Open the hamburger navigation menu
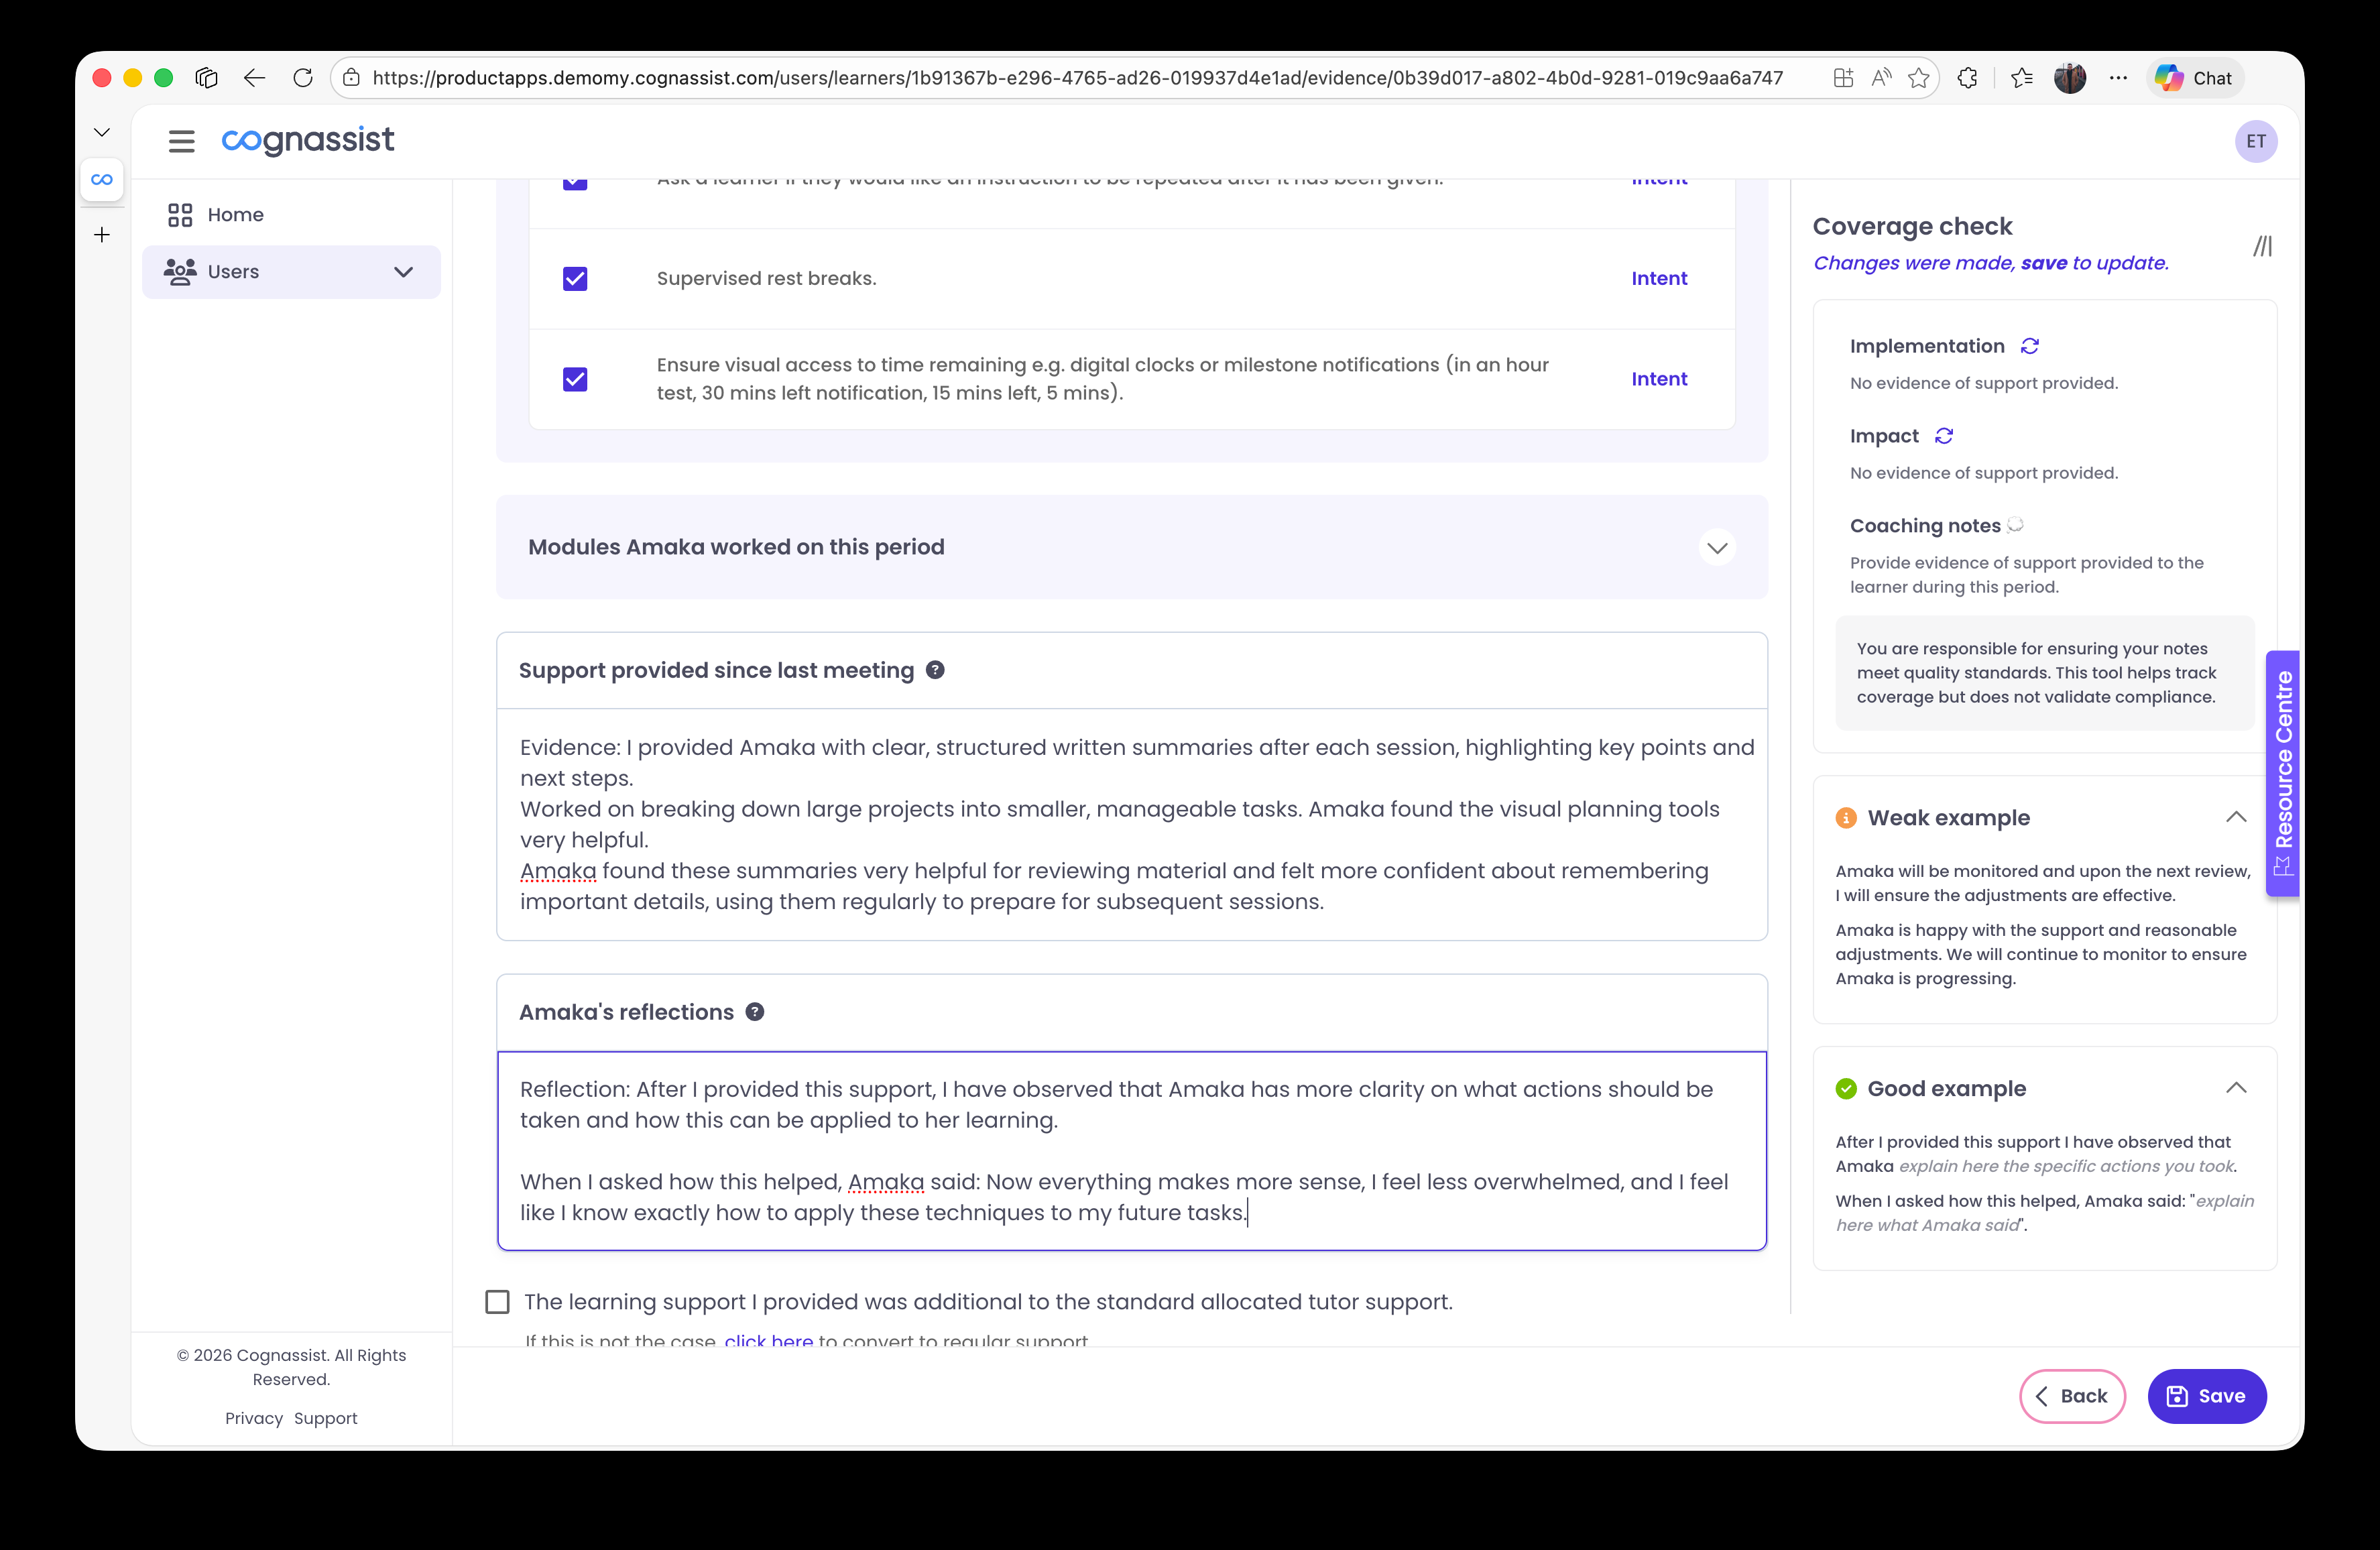The height and width of the screenshot is (1550, 2380). click(x=181, y=141)
